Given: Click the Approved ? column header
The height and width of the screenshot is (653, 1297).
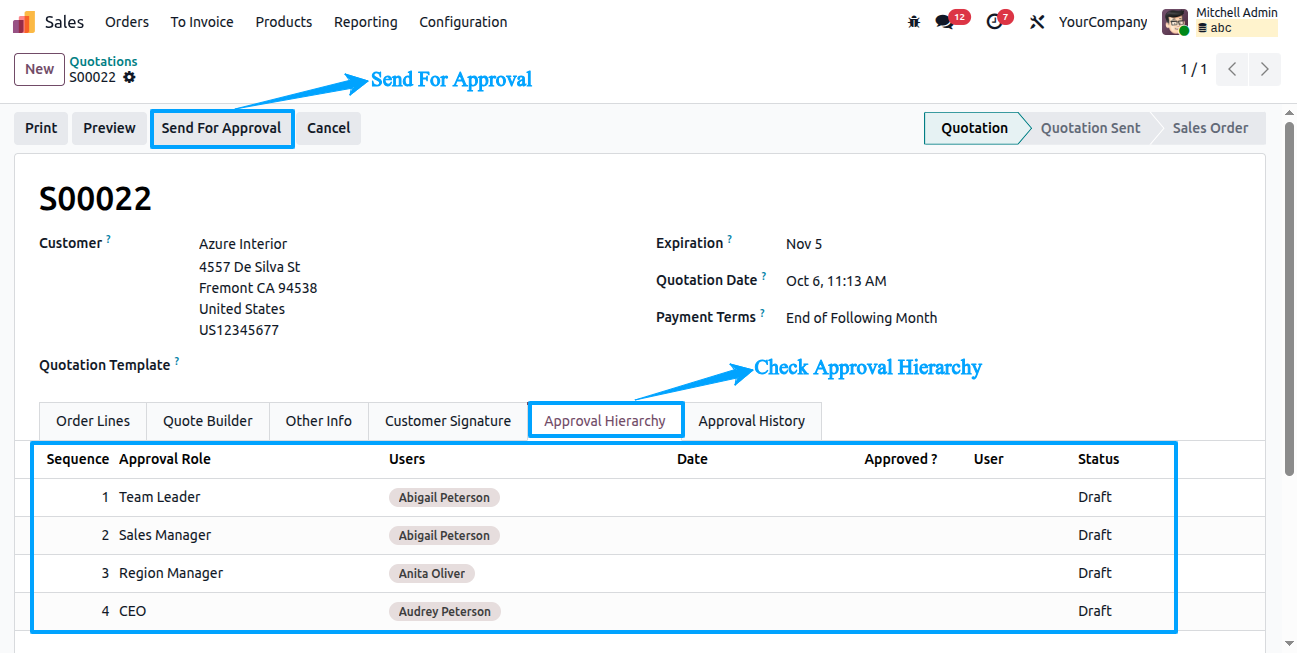Looking at the screenshot, I should [x=901, y=459].
